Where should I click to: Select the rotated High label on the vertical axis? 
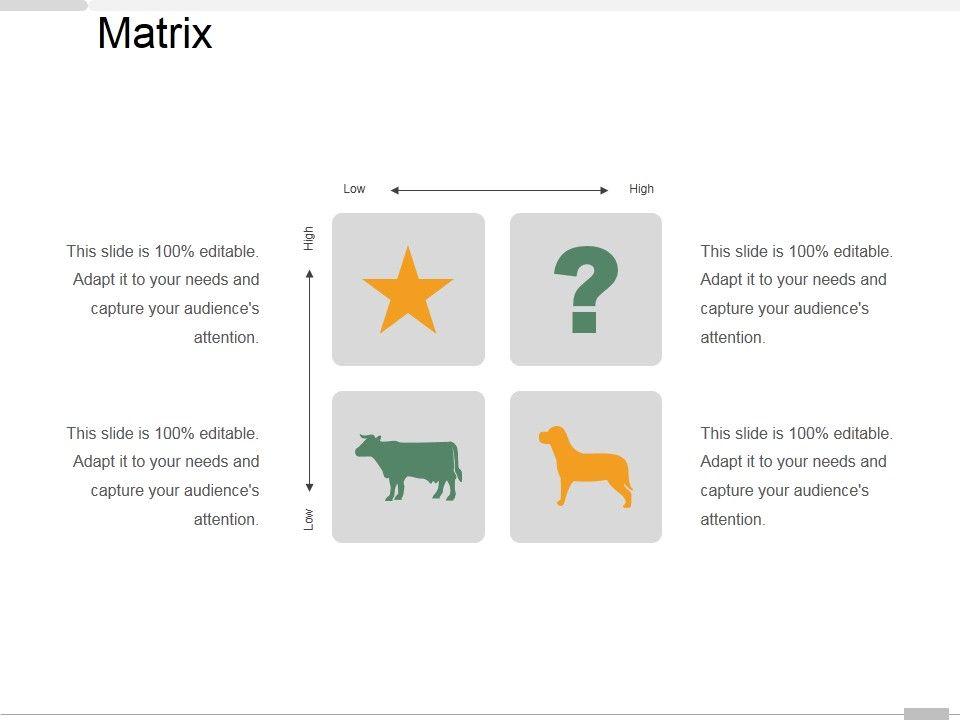coord(309,238)
